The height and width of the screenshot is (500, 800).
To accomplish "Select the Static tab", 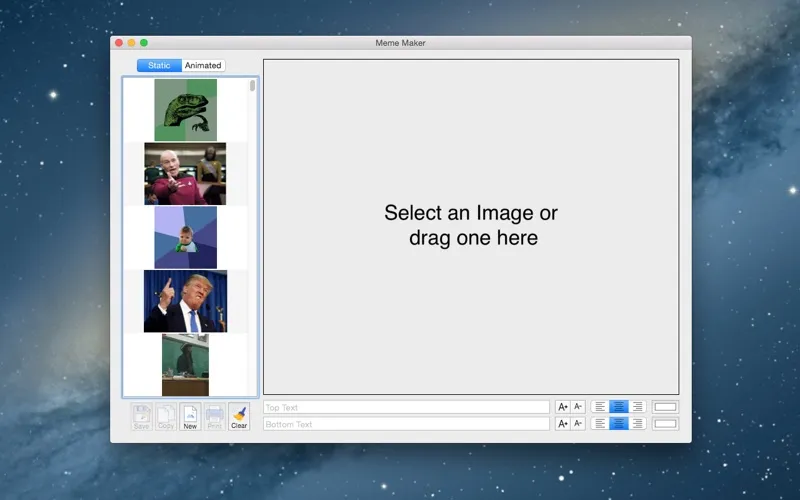I will pos(159,66).
